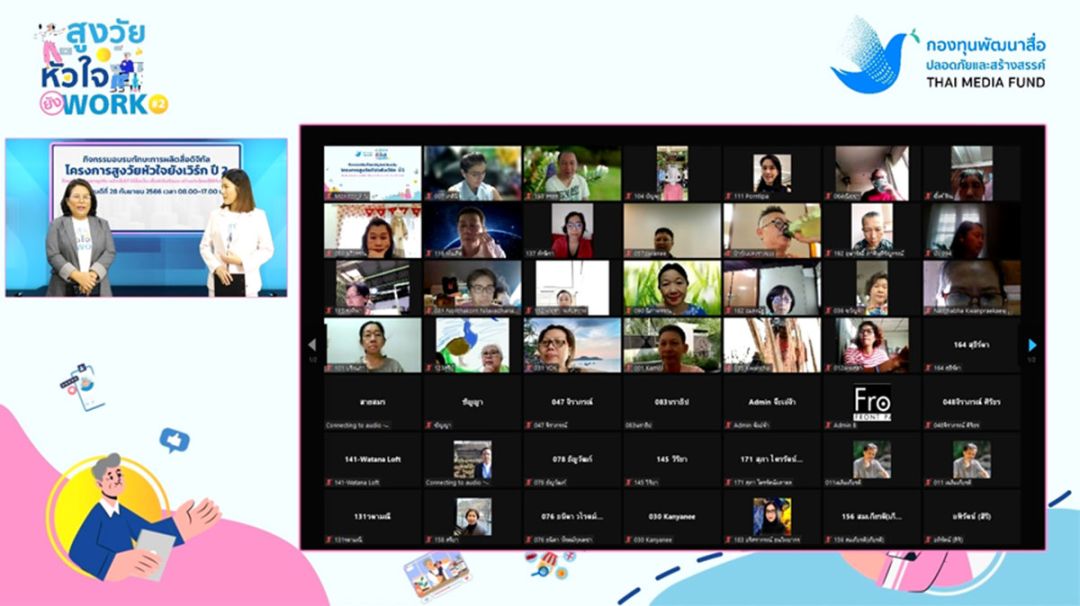Select the 'Admin' name-only participant tile
Viewport: 1080px width, 606px height.
point(772,402)
